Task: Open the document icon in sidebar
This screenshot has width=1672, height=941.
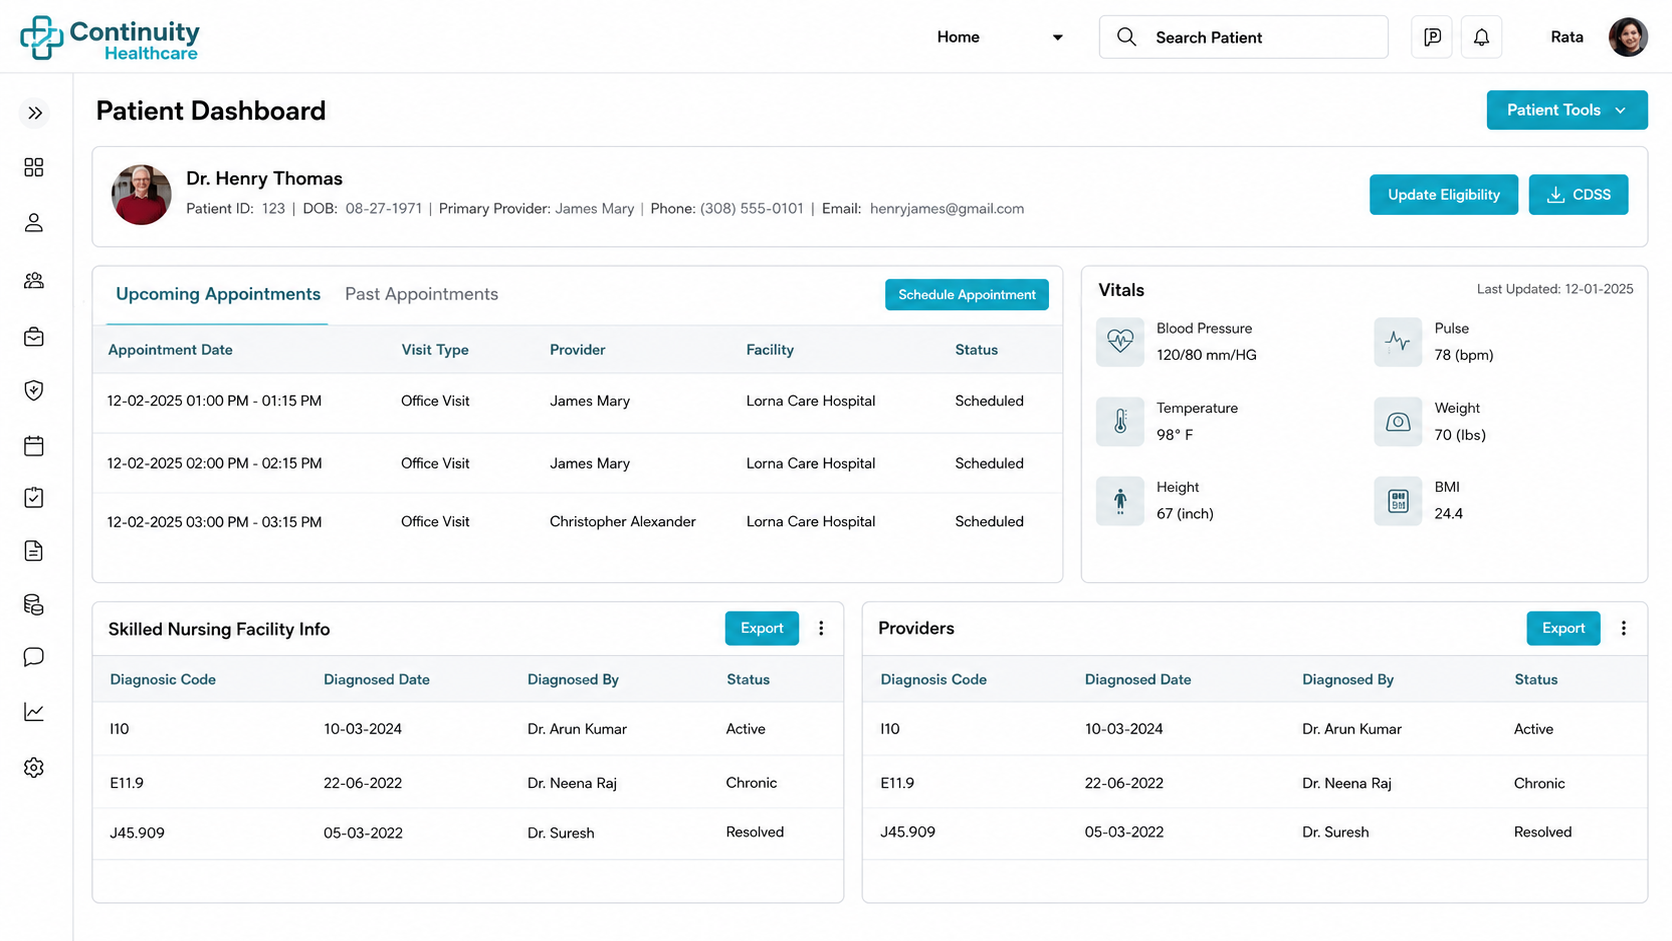Action: coord(34,550)
